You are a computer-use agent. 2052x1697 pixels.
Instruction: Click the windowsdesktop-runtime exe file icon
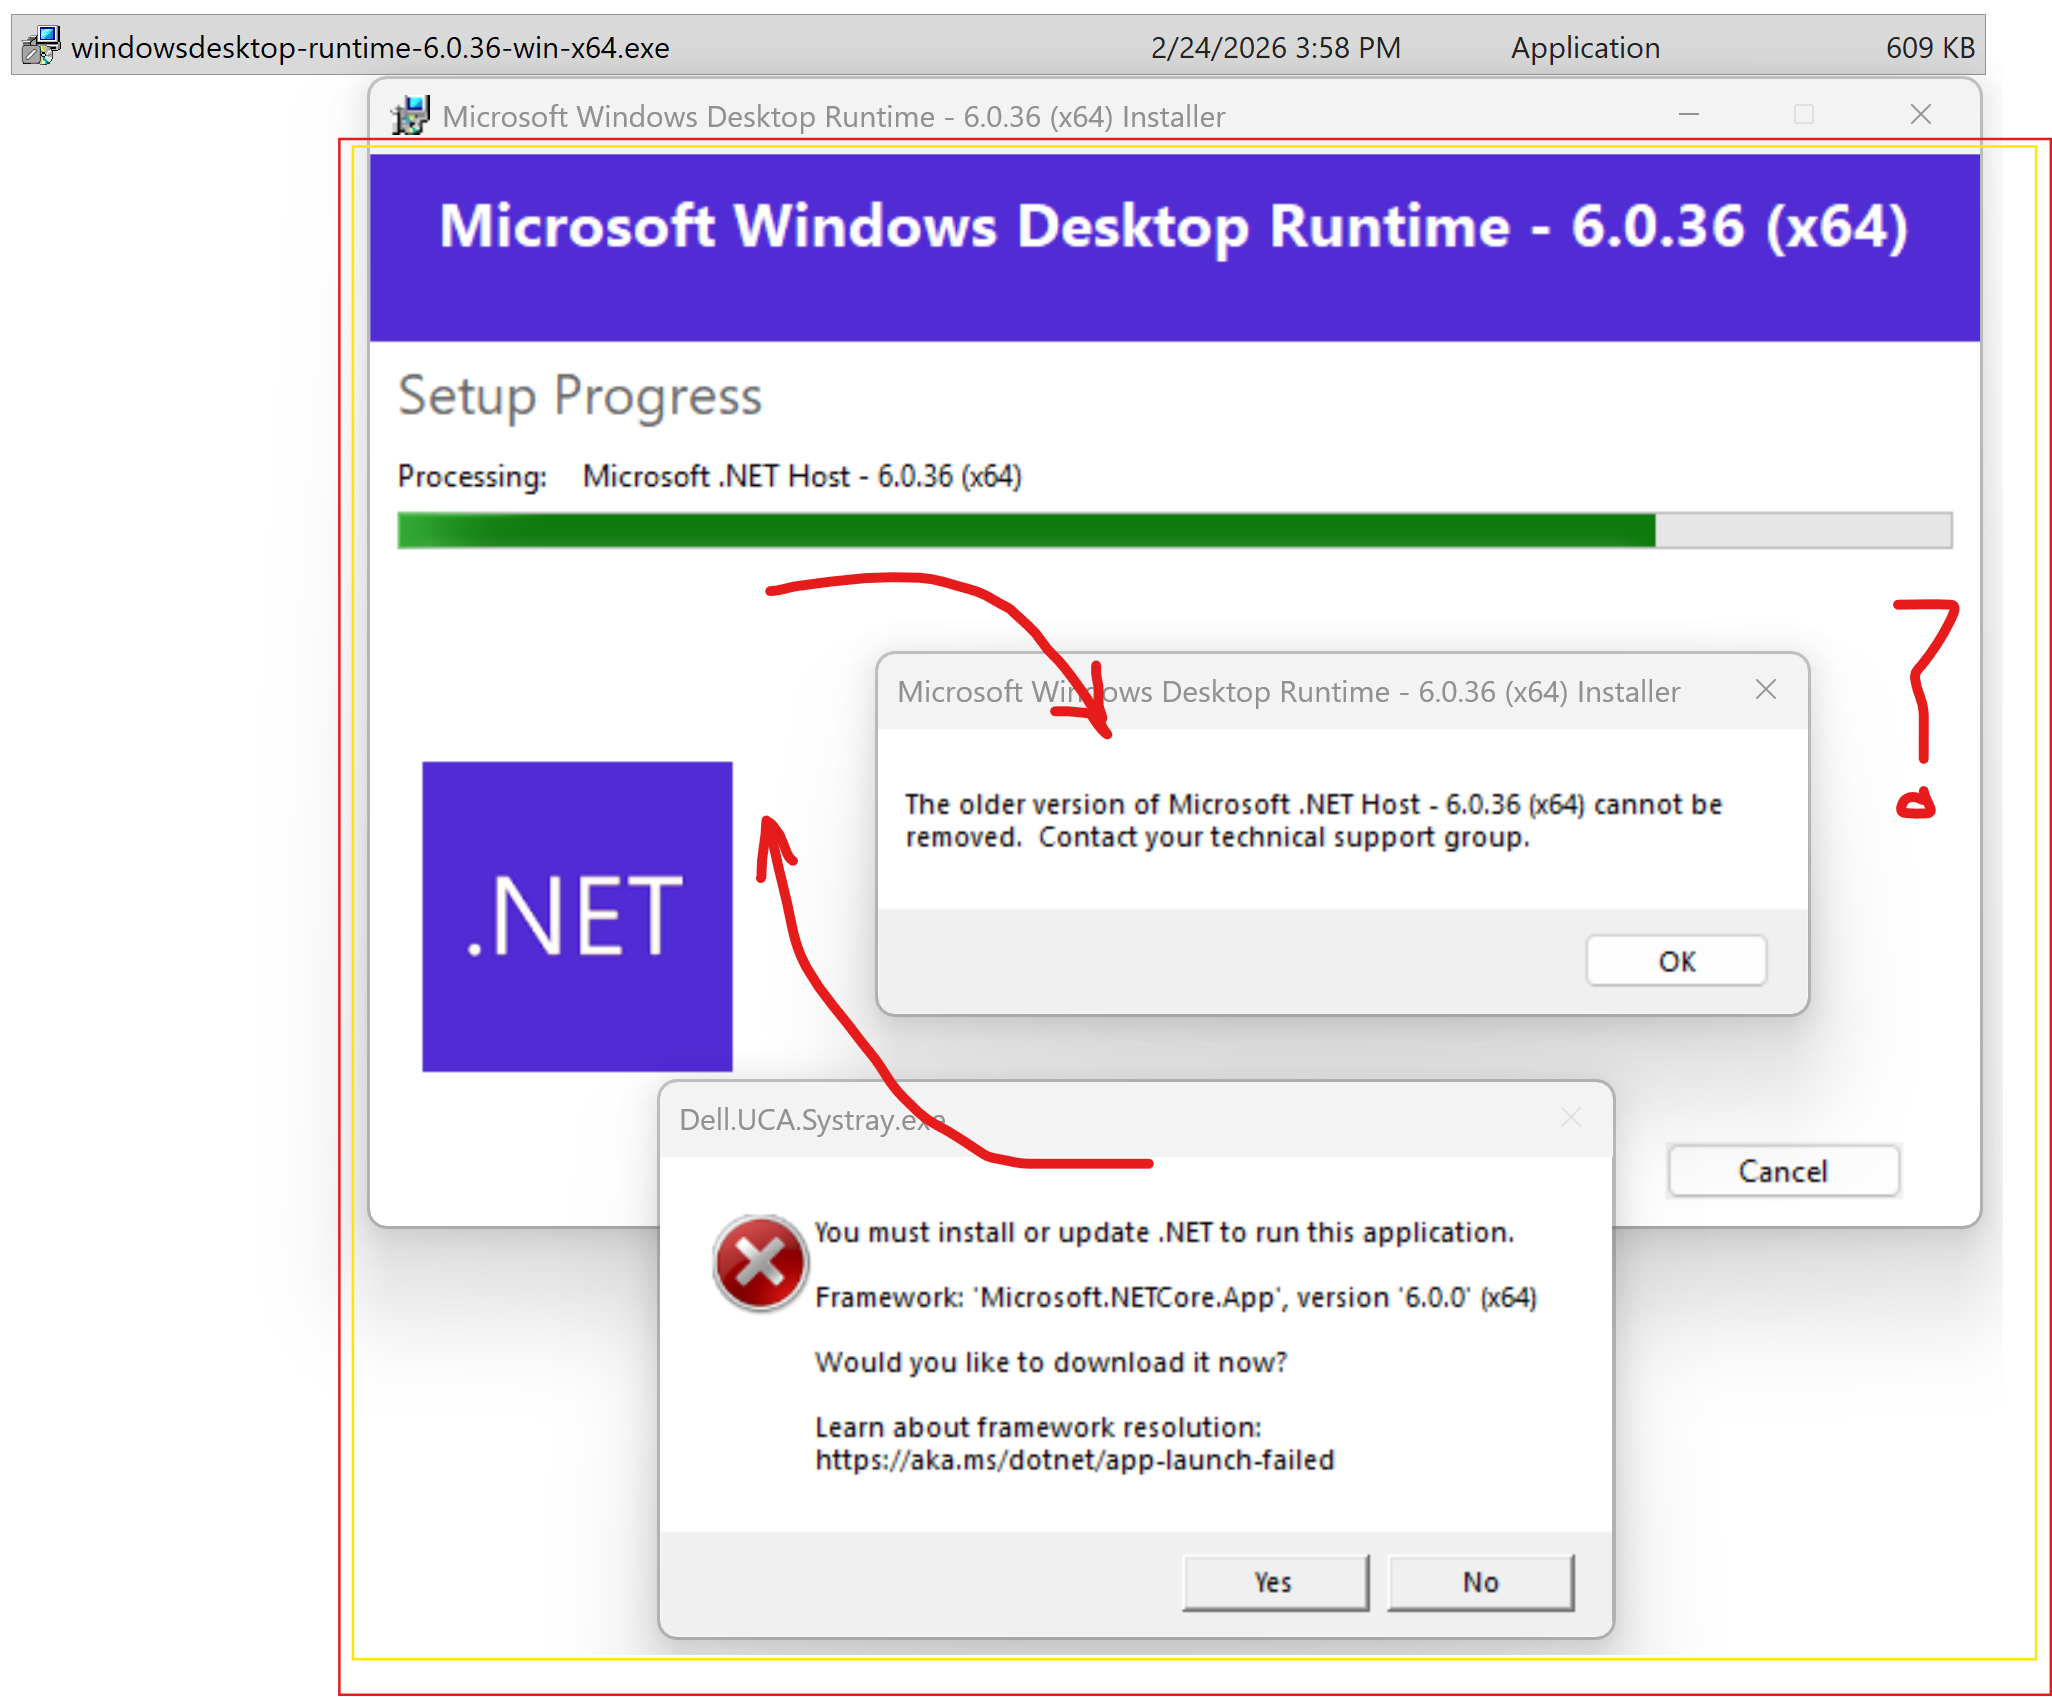point(40,45)
